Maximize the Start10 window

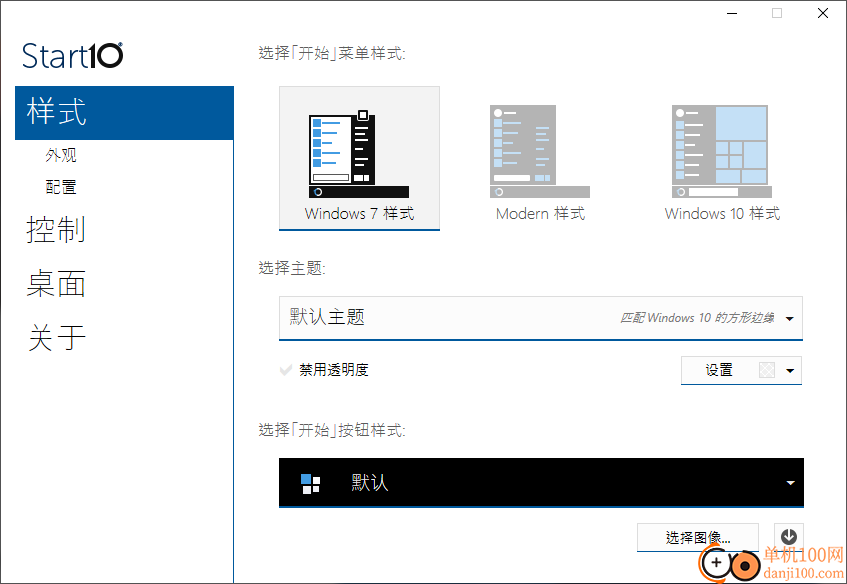(777, 13)
